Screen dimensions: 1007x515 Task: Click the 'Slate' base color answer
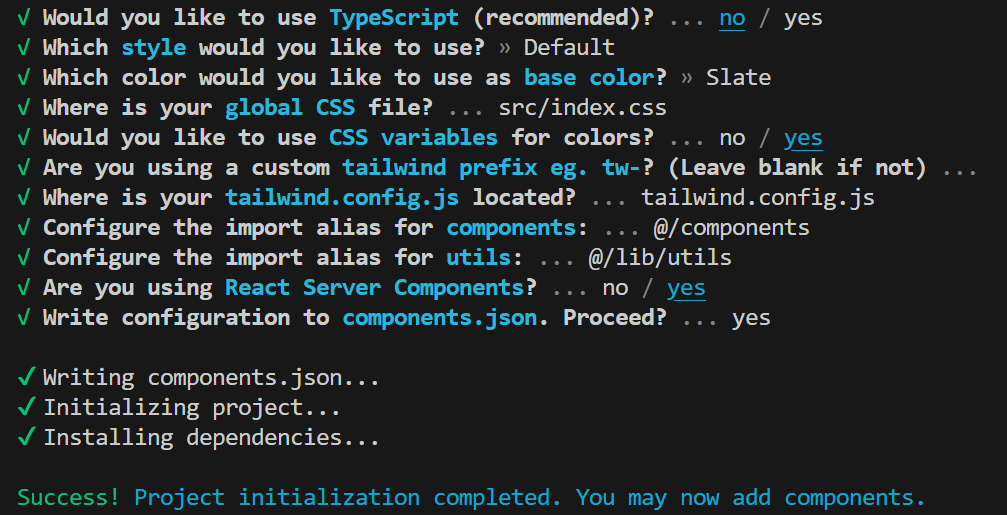[x=739, y=78]
